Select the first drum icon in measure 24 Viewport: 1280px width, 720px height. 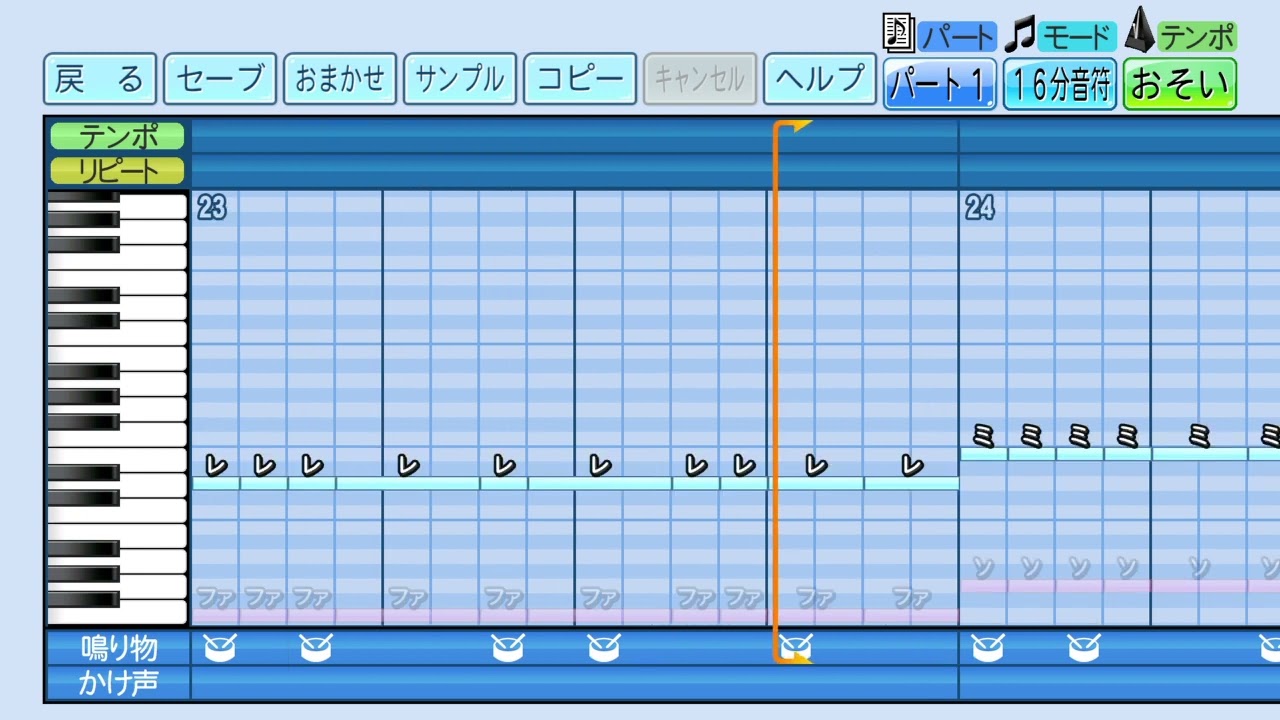pyautogui.click(x=987, y=648)
